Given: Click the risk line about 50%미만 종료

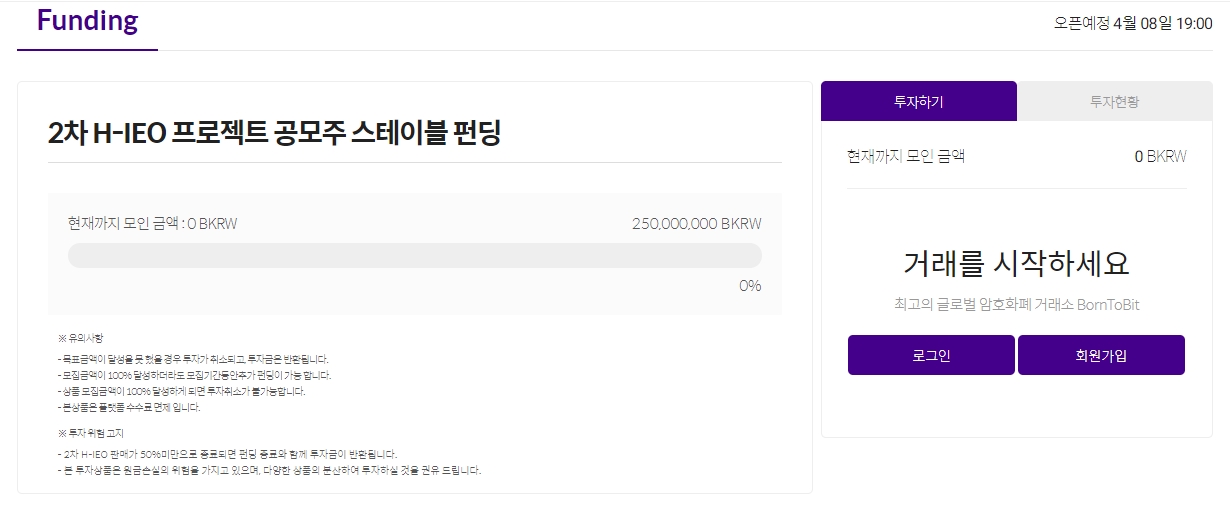Looking at the screenshot, I should click(x=227, y=454).
